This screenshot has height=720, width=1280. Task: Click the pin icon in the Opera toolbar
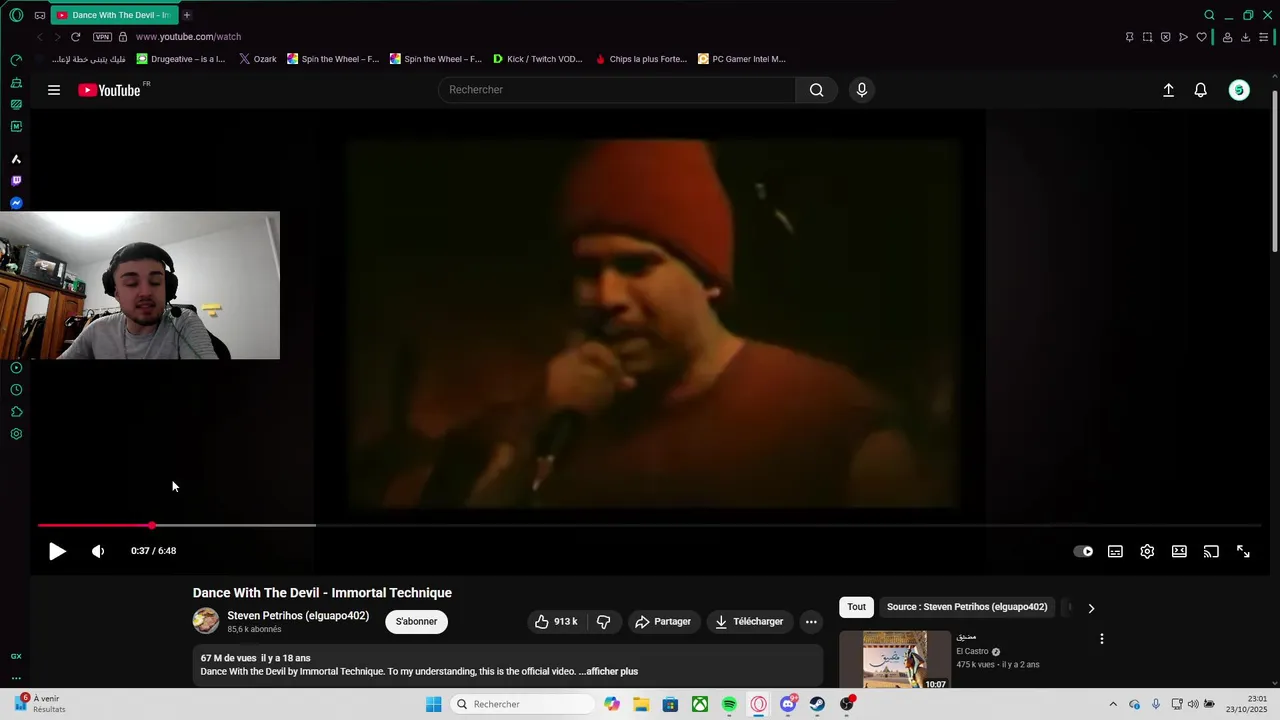click(1129, 37)
